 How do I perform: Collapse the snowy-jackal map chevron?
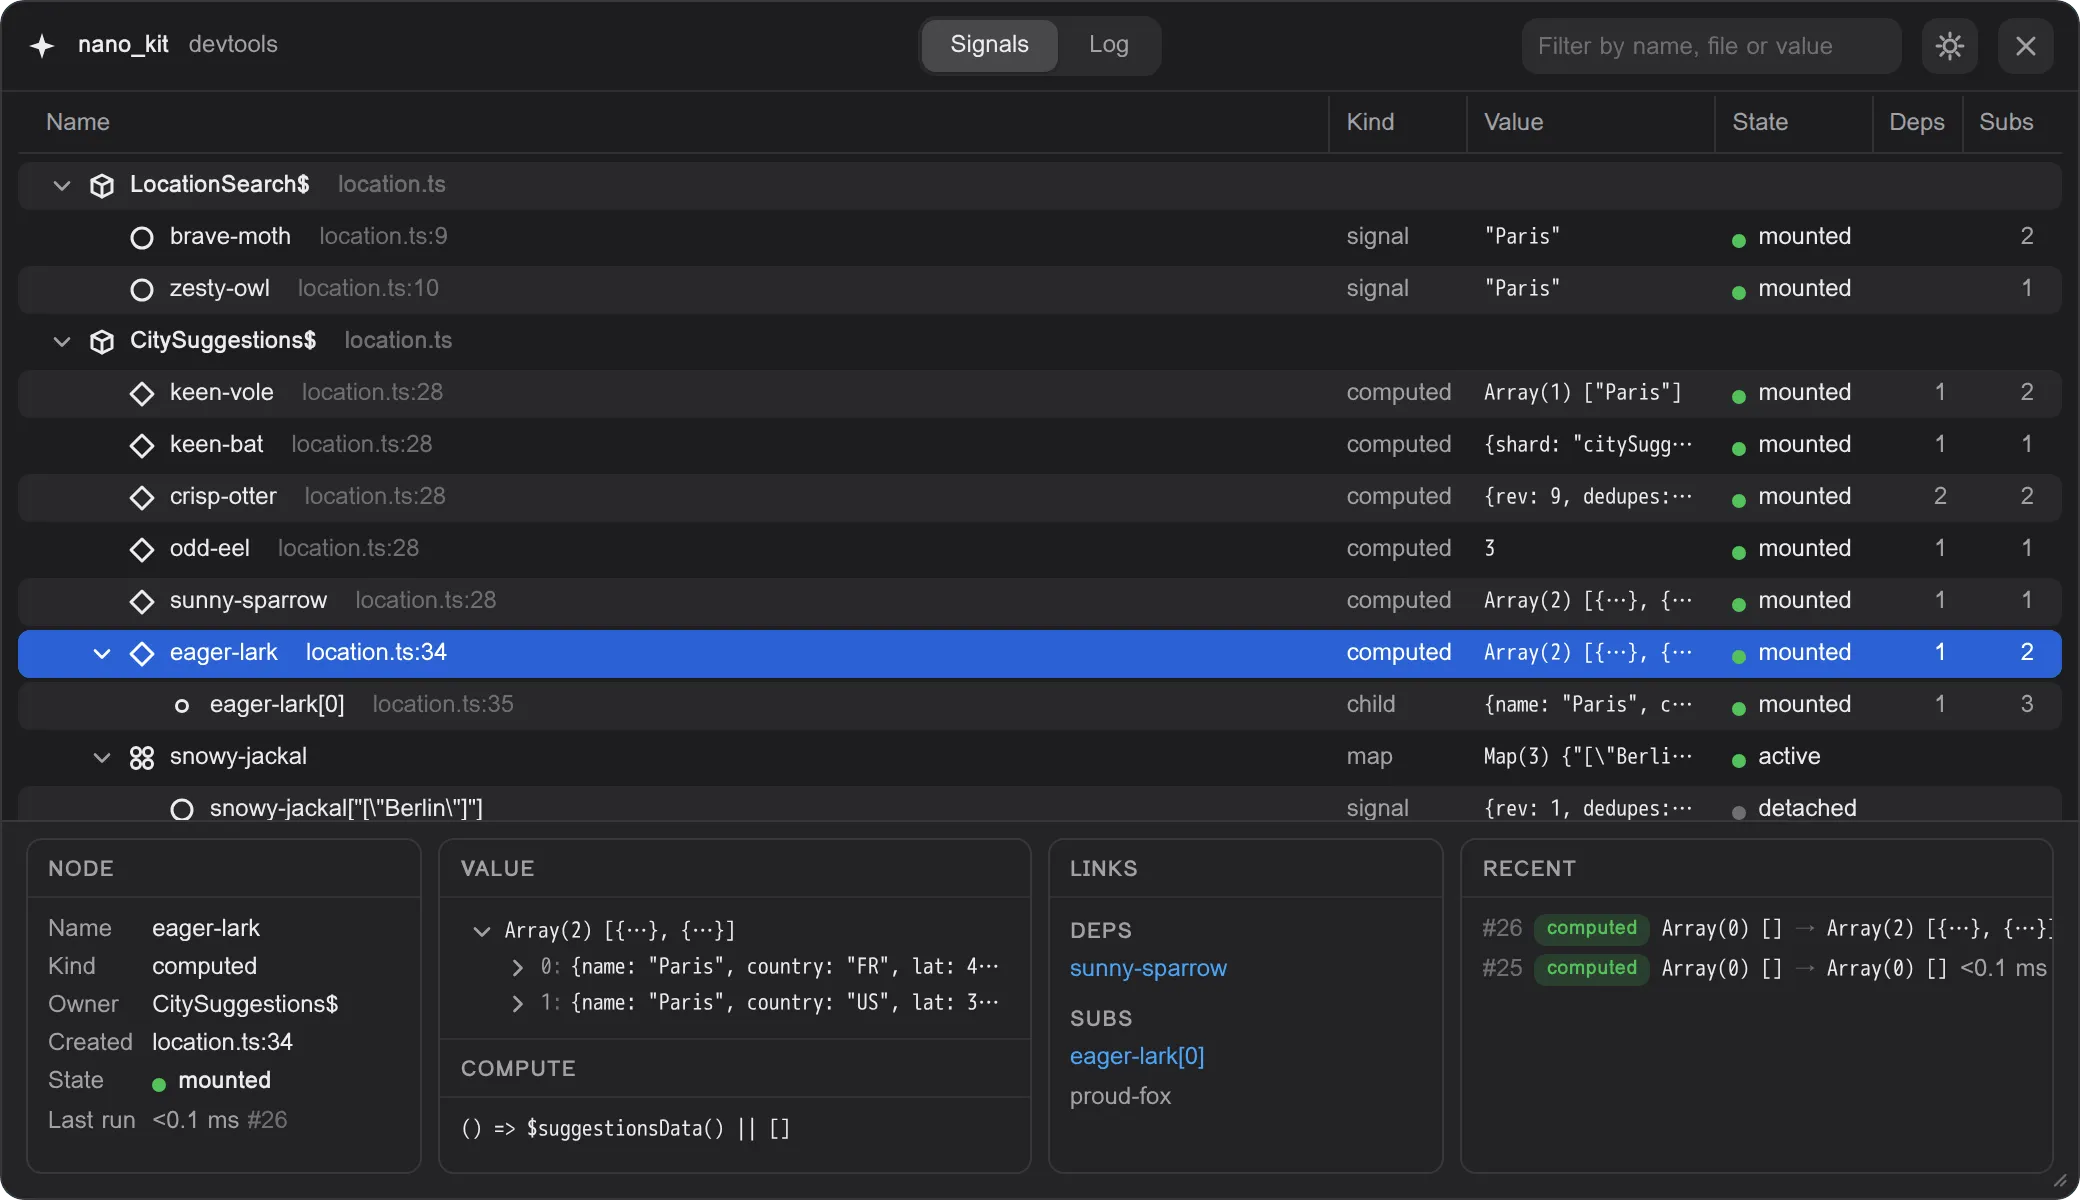coord(102,757)
